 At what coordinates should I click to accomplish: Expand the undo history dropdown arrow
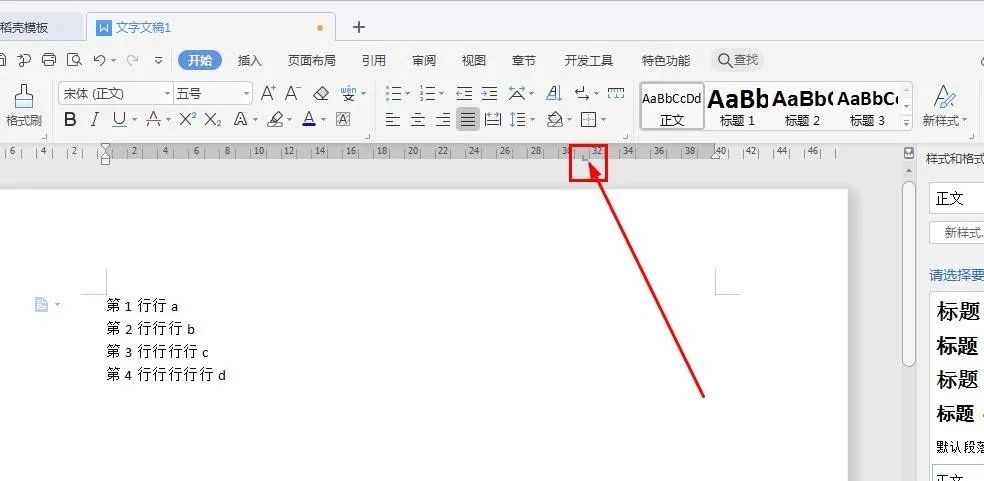tap(114, 60)
